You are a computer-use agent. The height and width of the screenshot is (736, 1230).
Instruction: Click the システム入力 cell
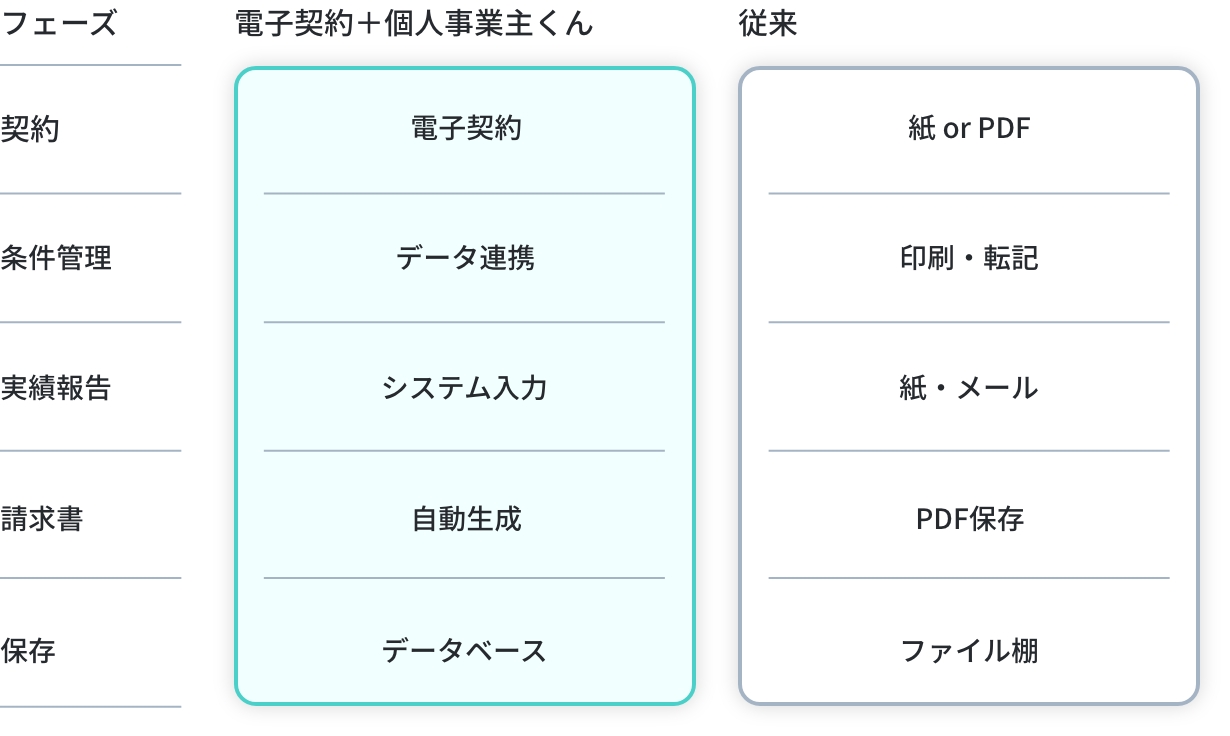click(x=465, y=387)
